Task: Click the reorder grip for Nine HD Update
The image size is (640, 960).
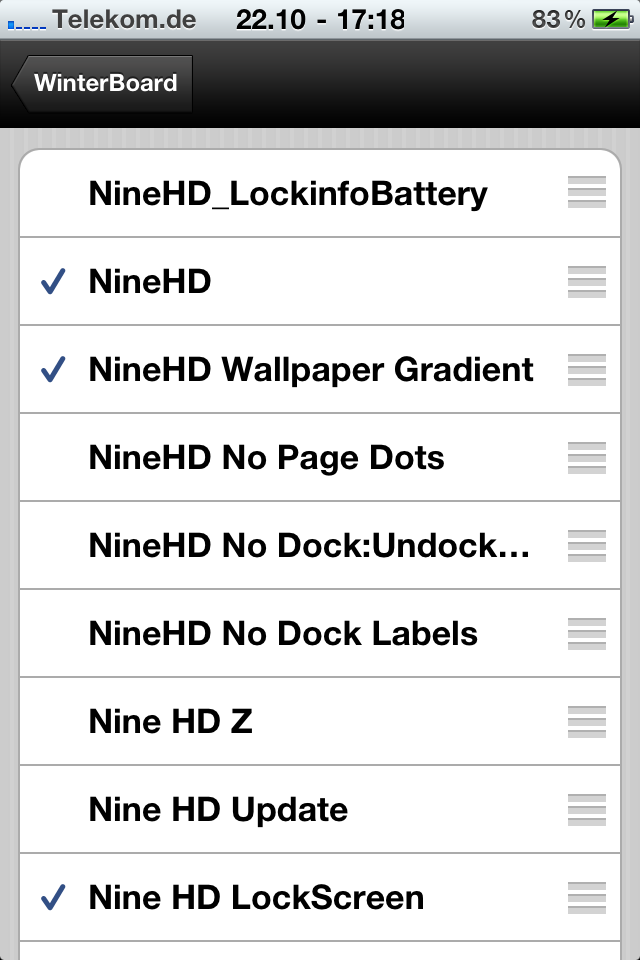Action: point(587,810)
